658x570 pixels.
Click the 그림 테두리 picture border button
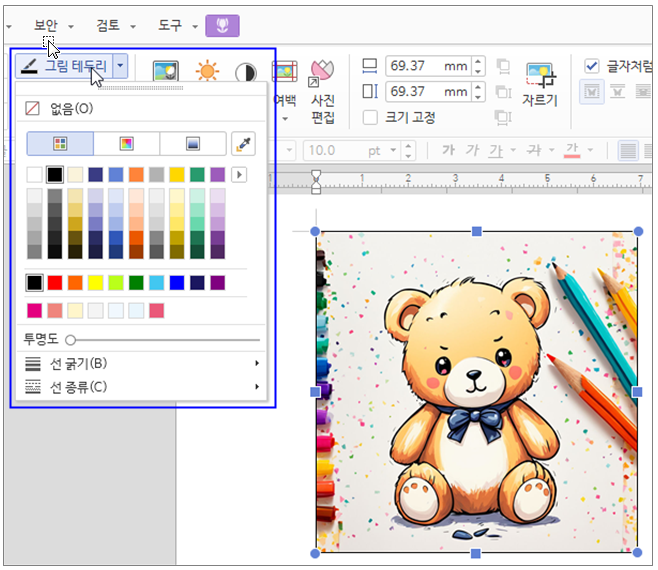coord(64,66)
